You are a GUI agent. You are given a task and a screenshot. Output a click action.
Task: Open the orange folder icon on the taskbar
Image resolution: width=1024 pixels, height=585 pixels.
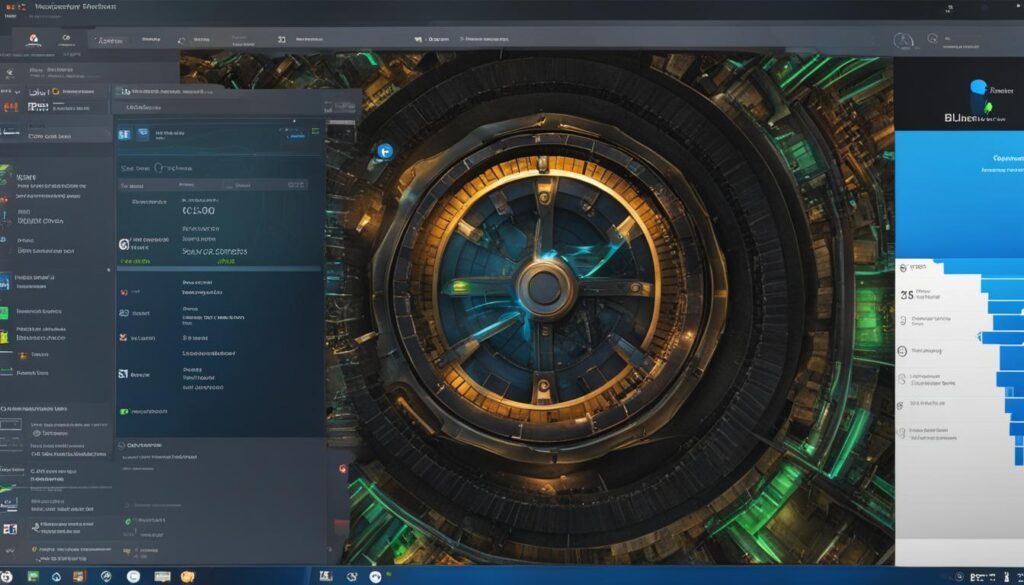(187, 576)
